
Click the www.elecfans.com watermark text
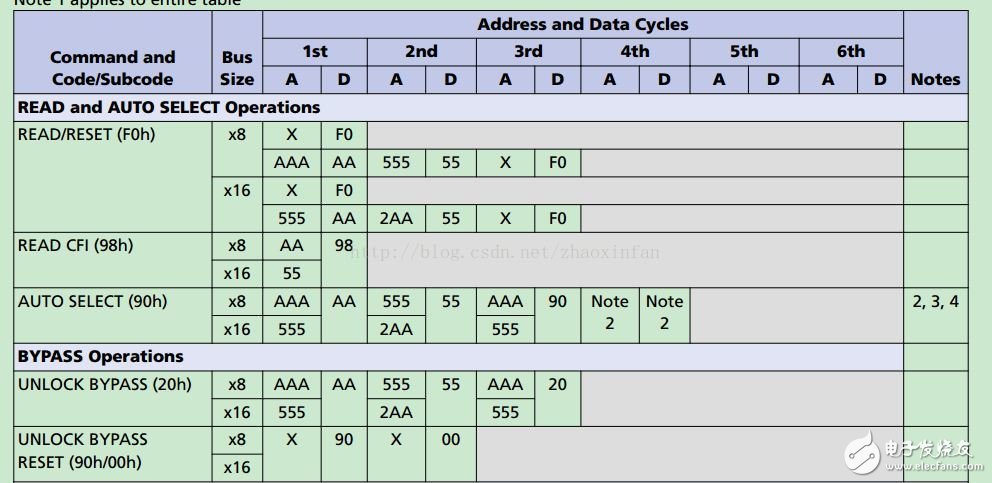coord(927,465)
